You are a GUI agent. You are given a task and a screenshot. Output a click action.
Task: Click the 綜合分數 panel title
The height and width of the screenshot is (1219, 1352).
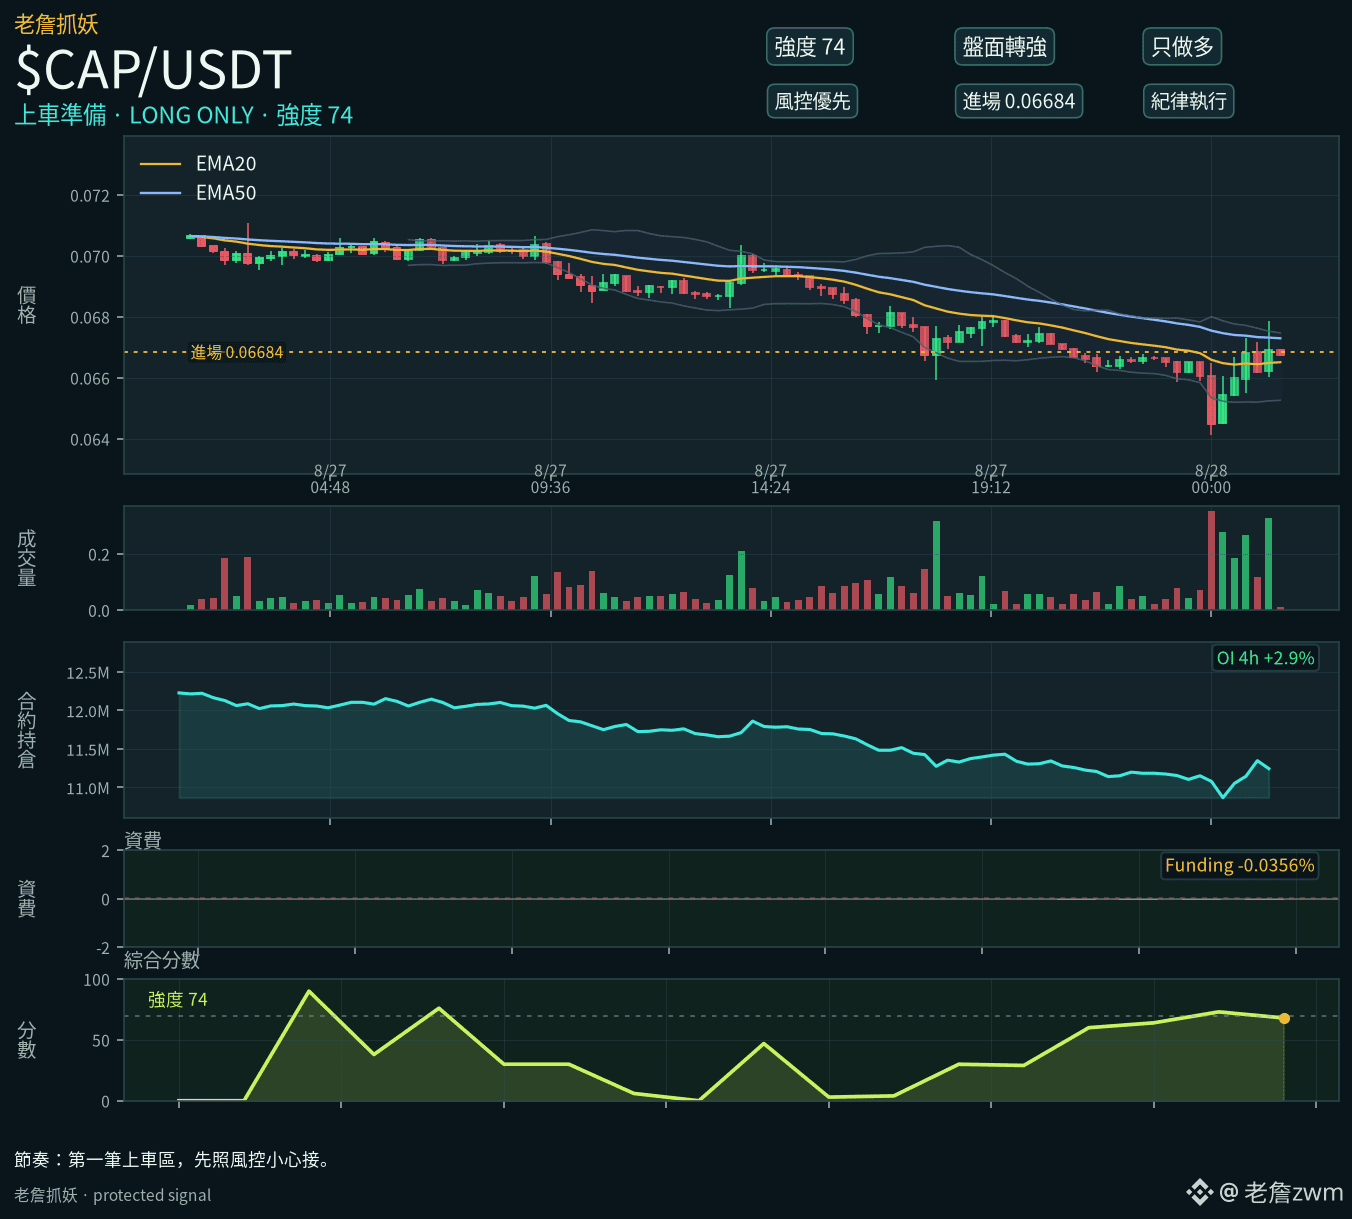(162, 960)
